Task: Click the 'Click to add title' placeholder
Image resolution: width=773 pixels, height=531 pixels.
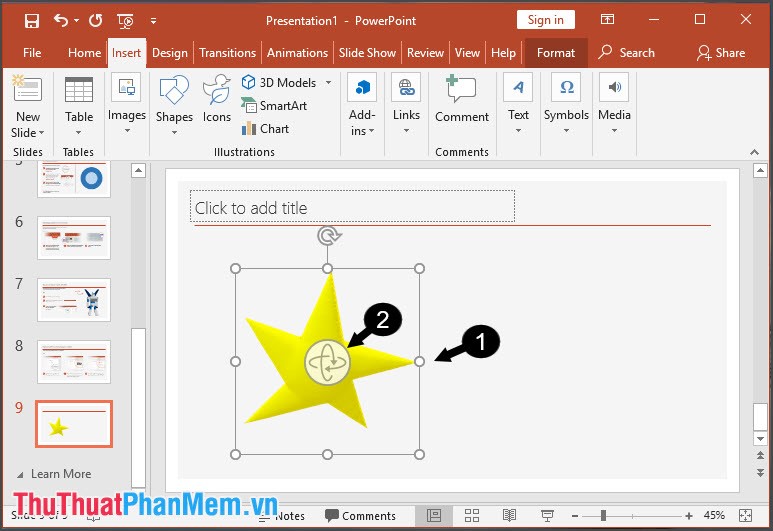Action: coord(352,206)
